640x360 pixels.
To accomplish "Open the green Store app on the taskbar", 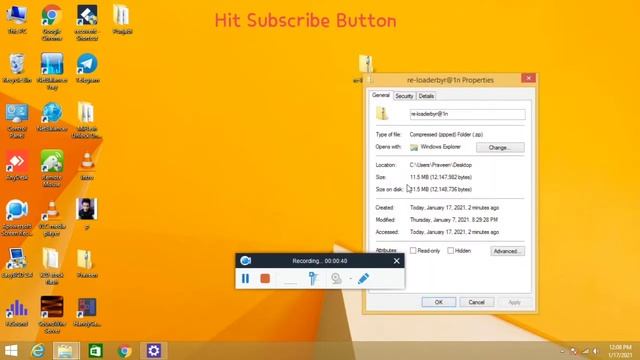I will [96, 351].
